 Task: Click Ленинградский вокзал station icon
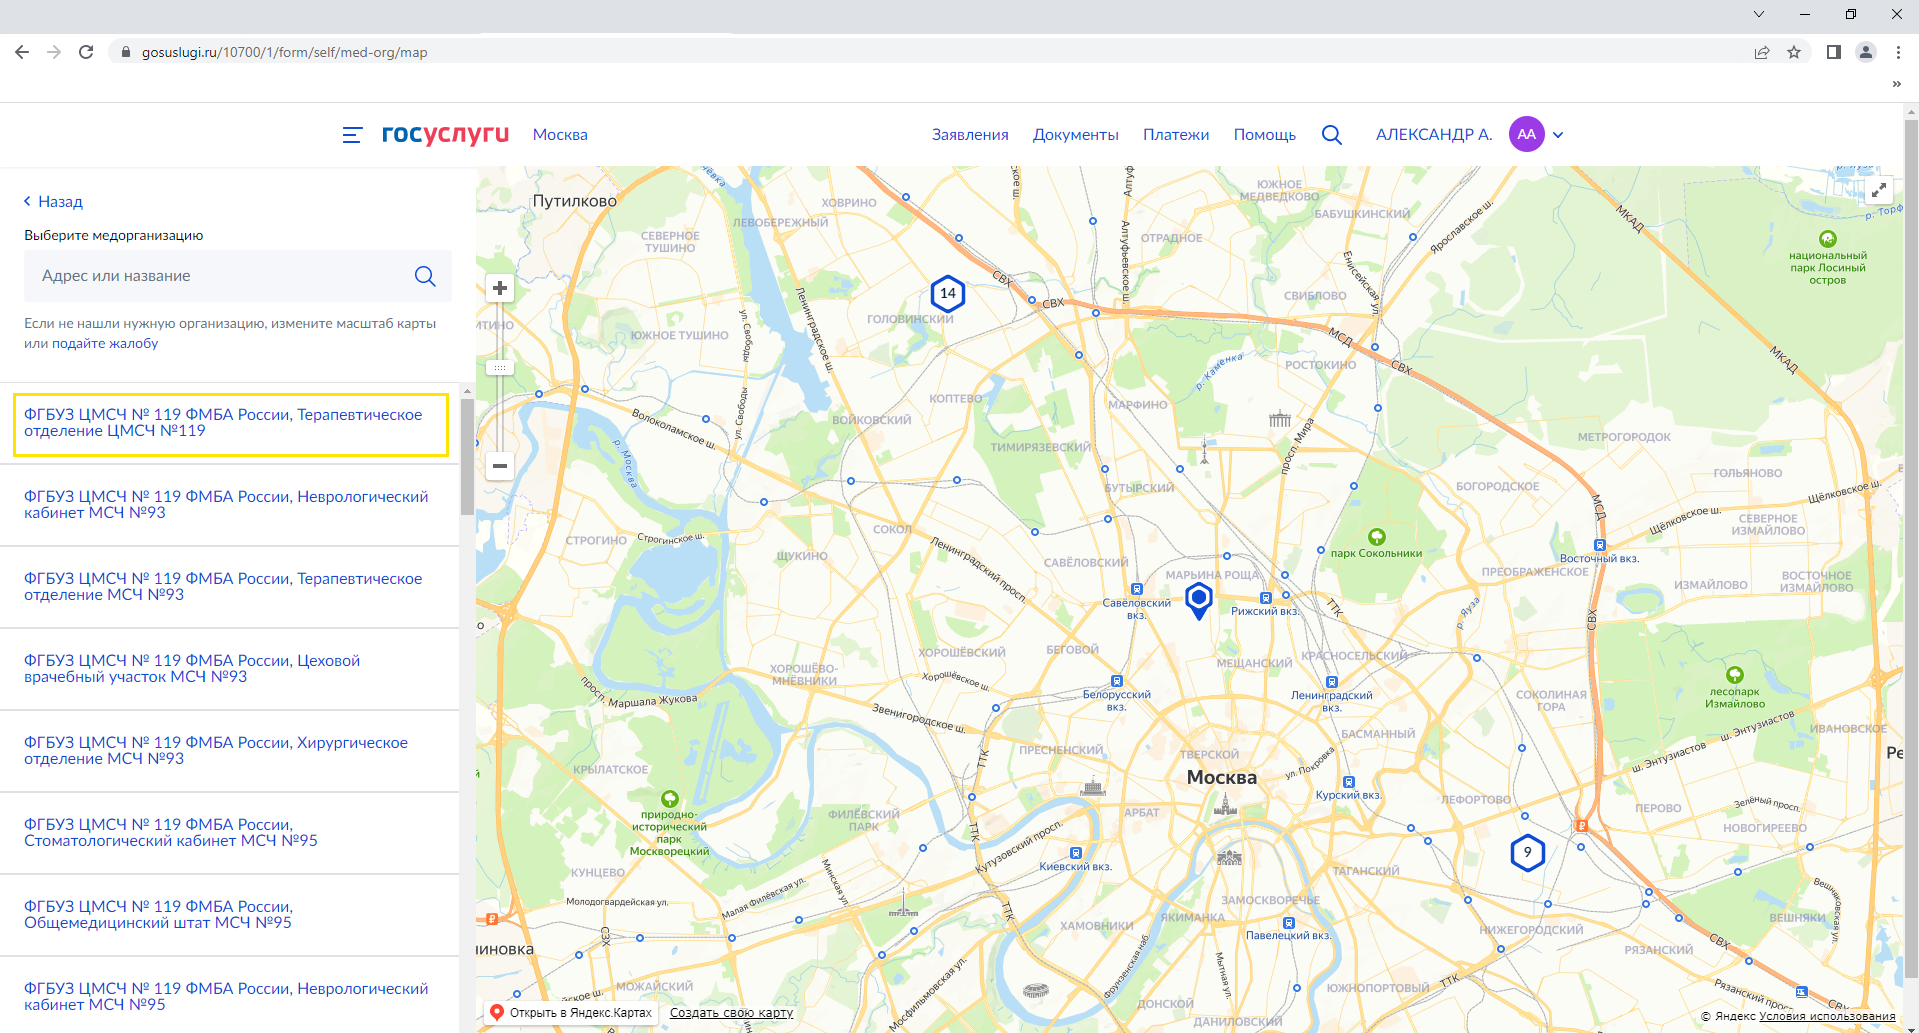pyautogui.click(x=1332, y=682)
